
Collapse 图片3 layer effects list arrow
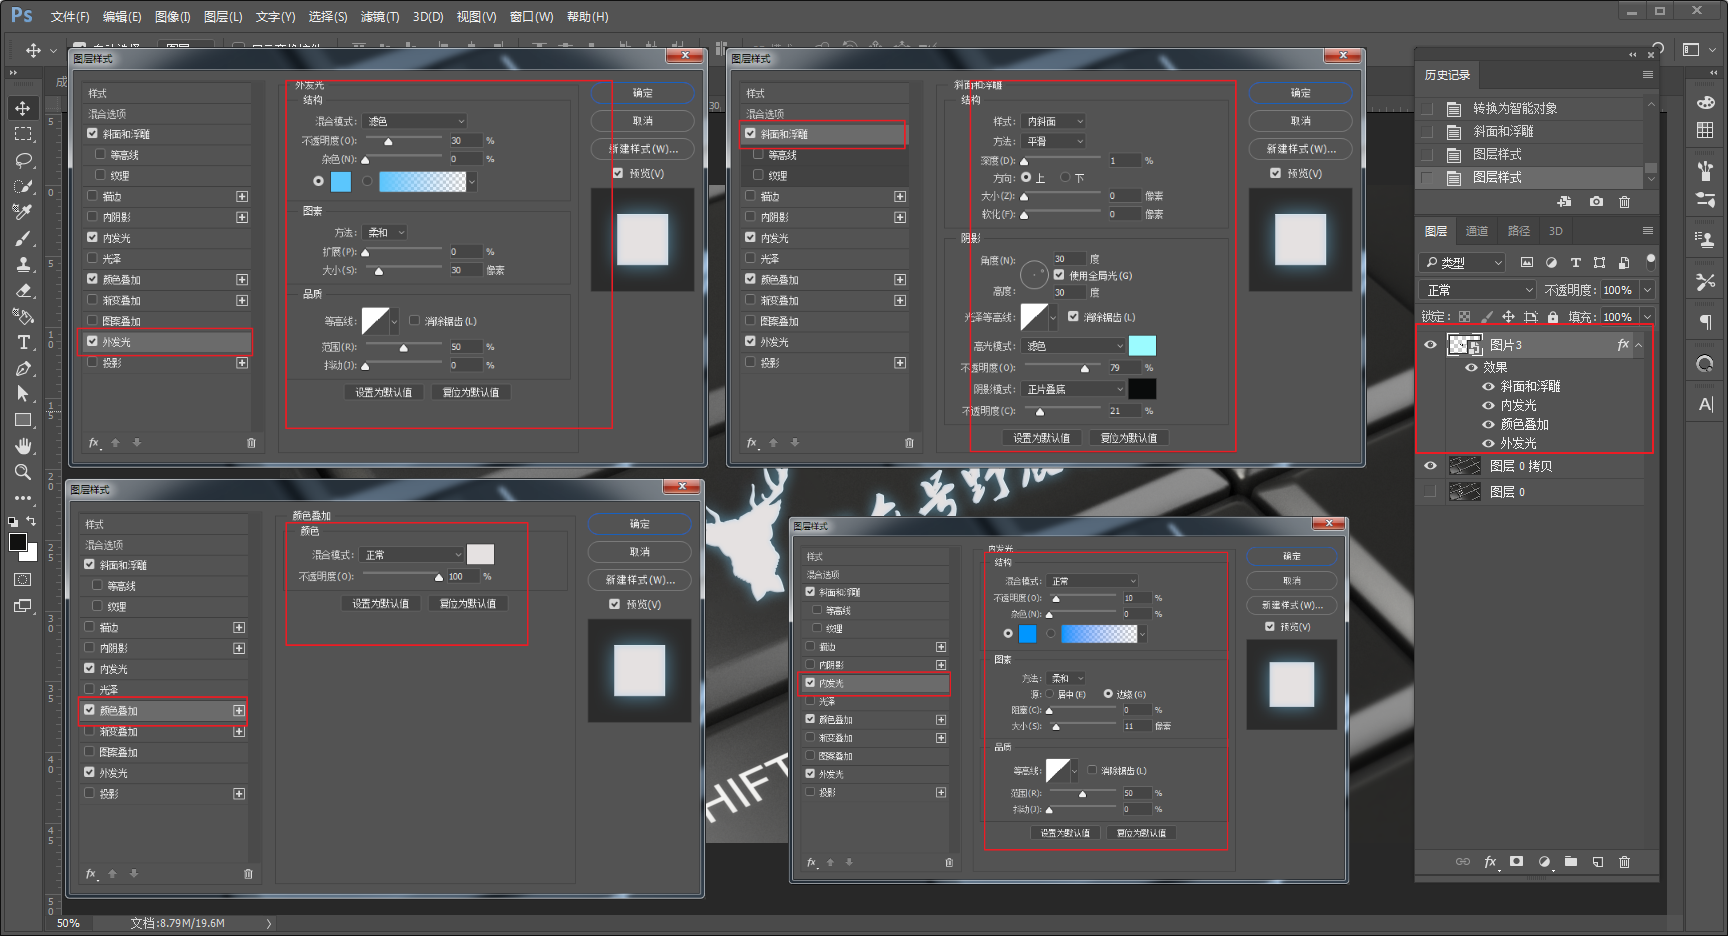pyautogui.click(x=1638, y=345)
